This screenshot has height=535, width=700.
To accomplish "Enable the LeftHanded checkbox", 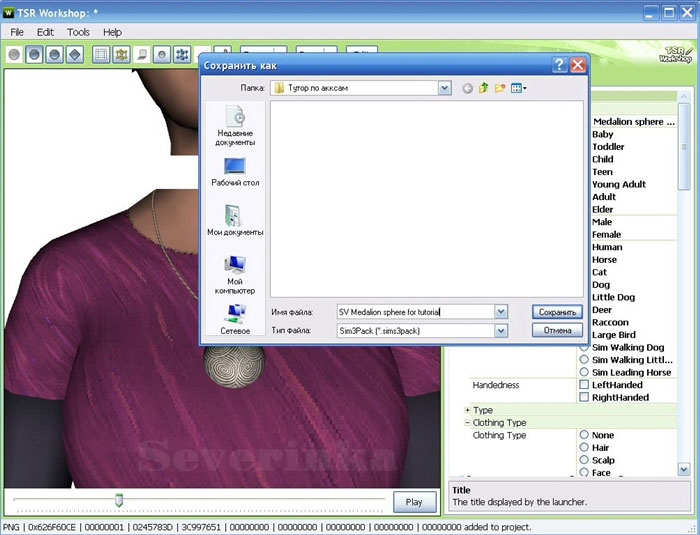I will [x=585, y=385].
